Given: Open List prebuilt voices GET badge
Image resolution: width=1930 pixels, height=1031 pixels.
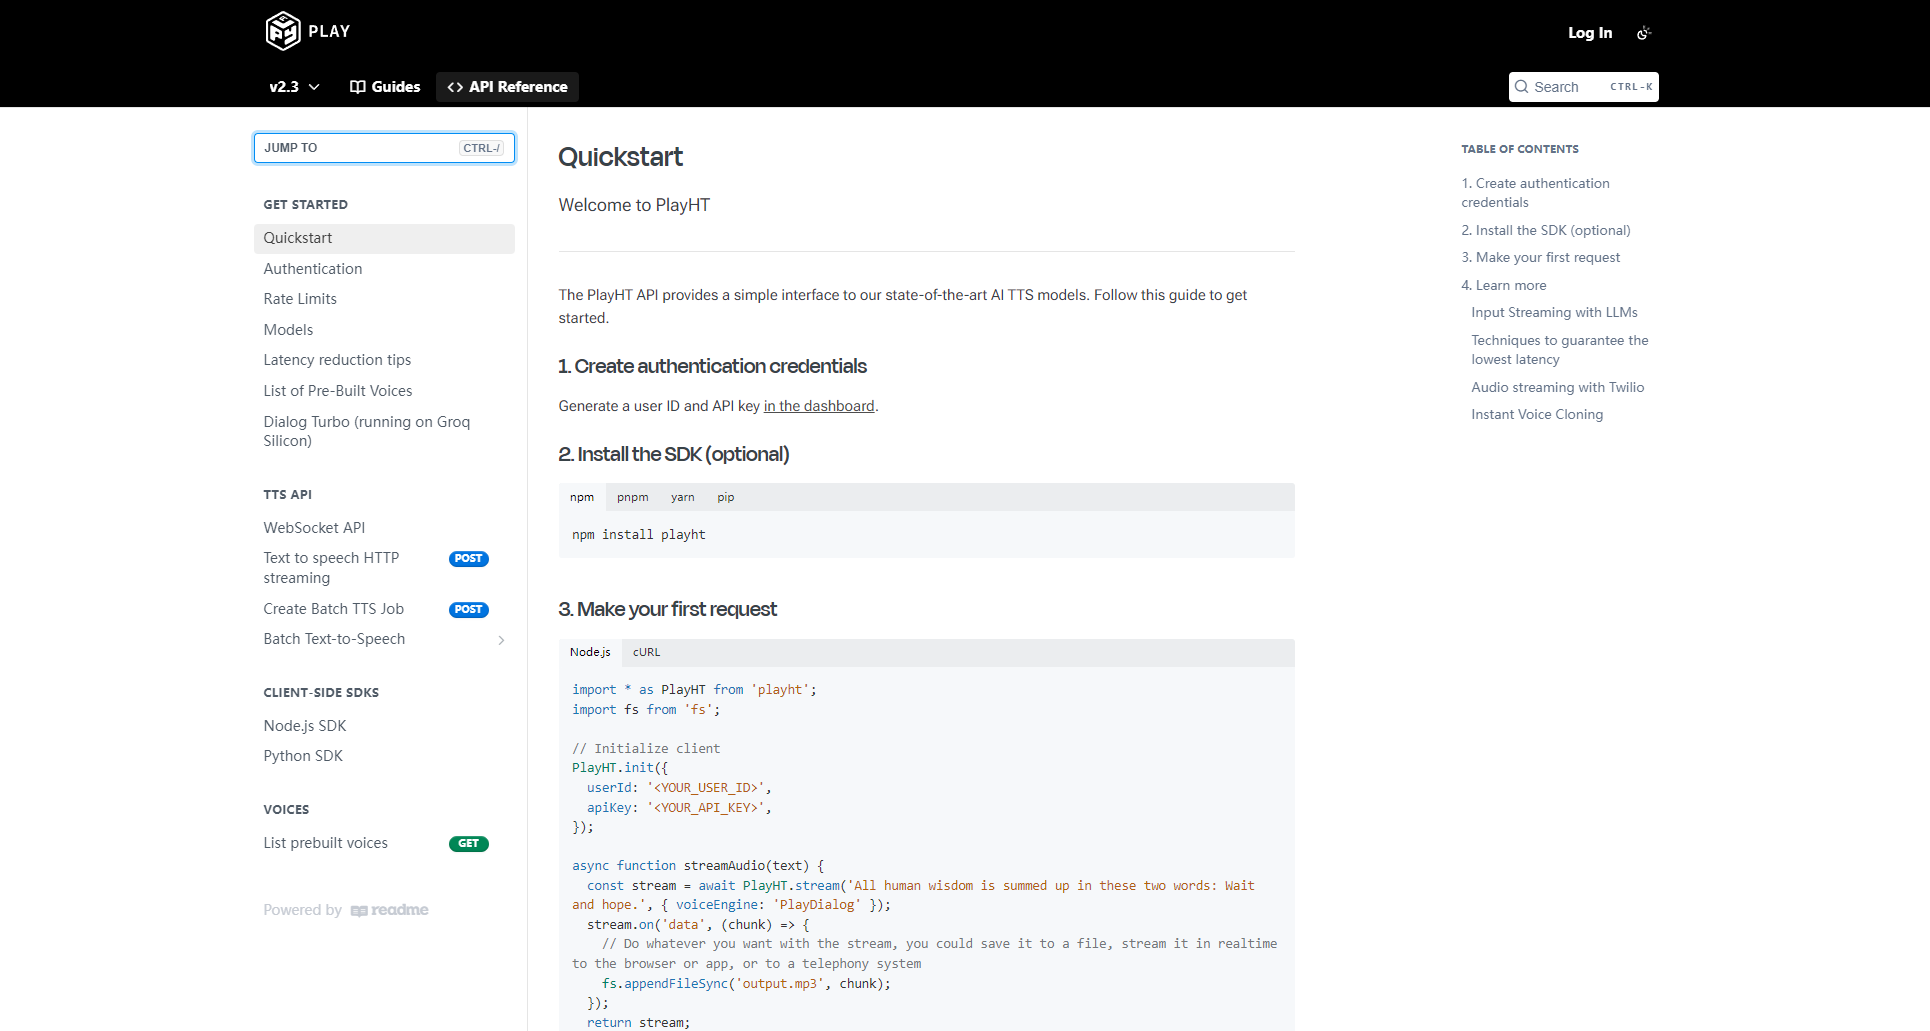Looking at the screenshot, I should click(x=468, y=844).
